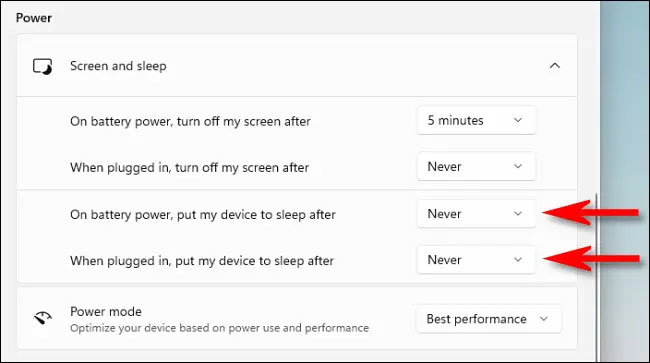Click the upper red arrow annotation

(x=591, y=213)
